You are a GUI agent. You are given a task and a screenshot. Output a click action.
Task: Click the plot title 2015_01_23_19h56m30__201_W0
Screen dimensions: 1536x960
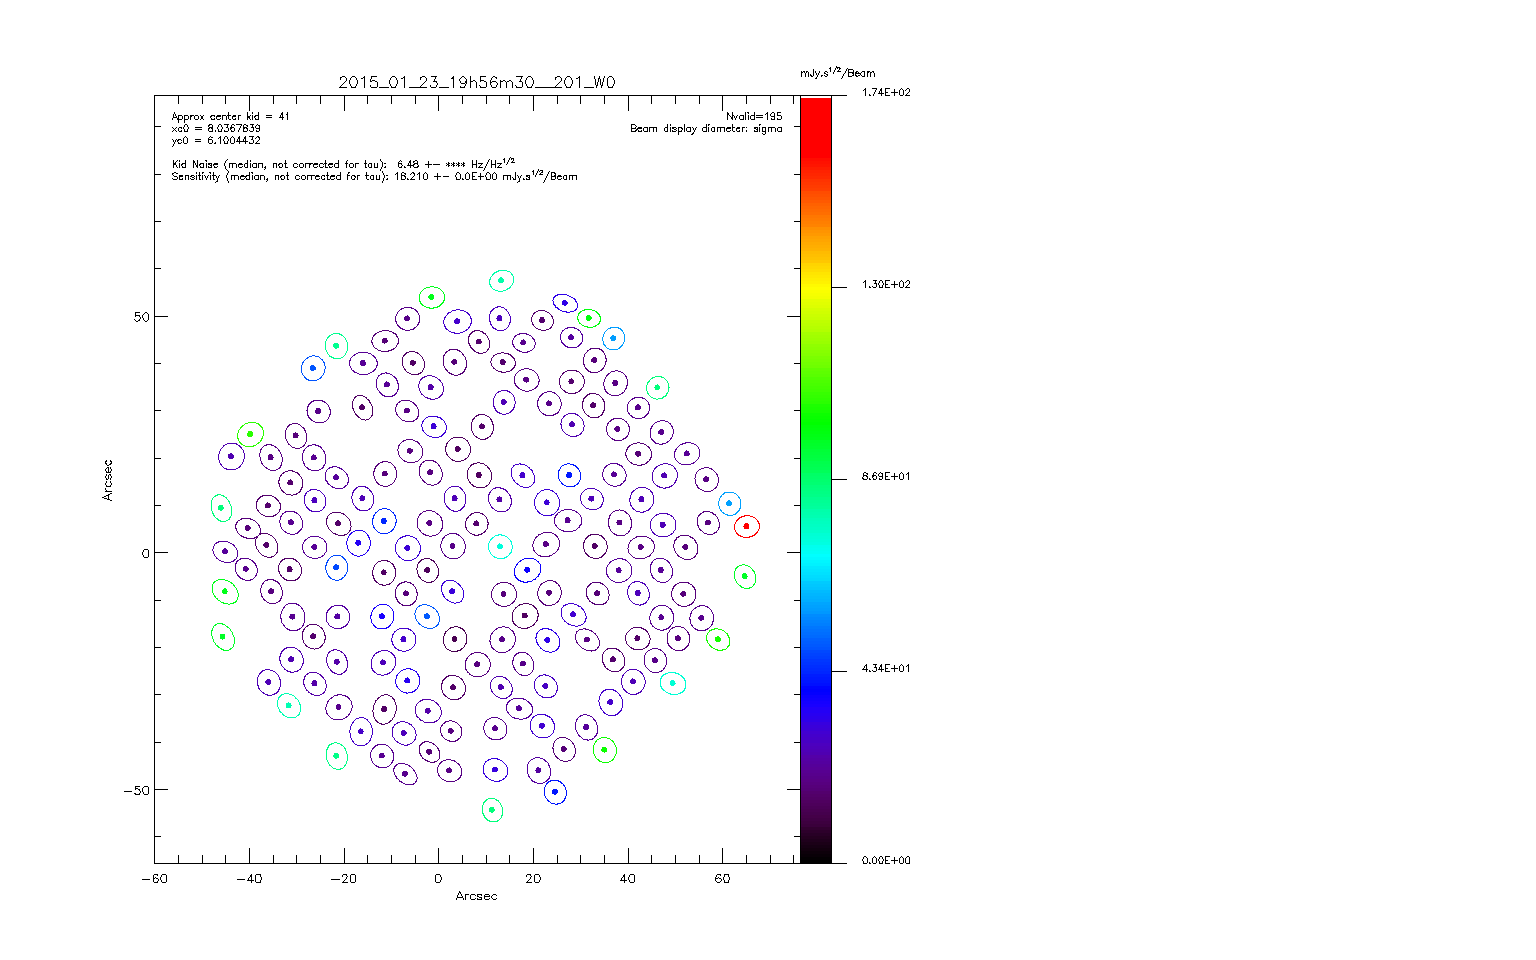476,83
